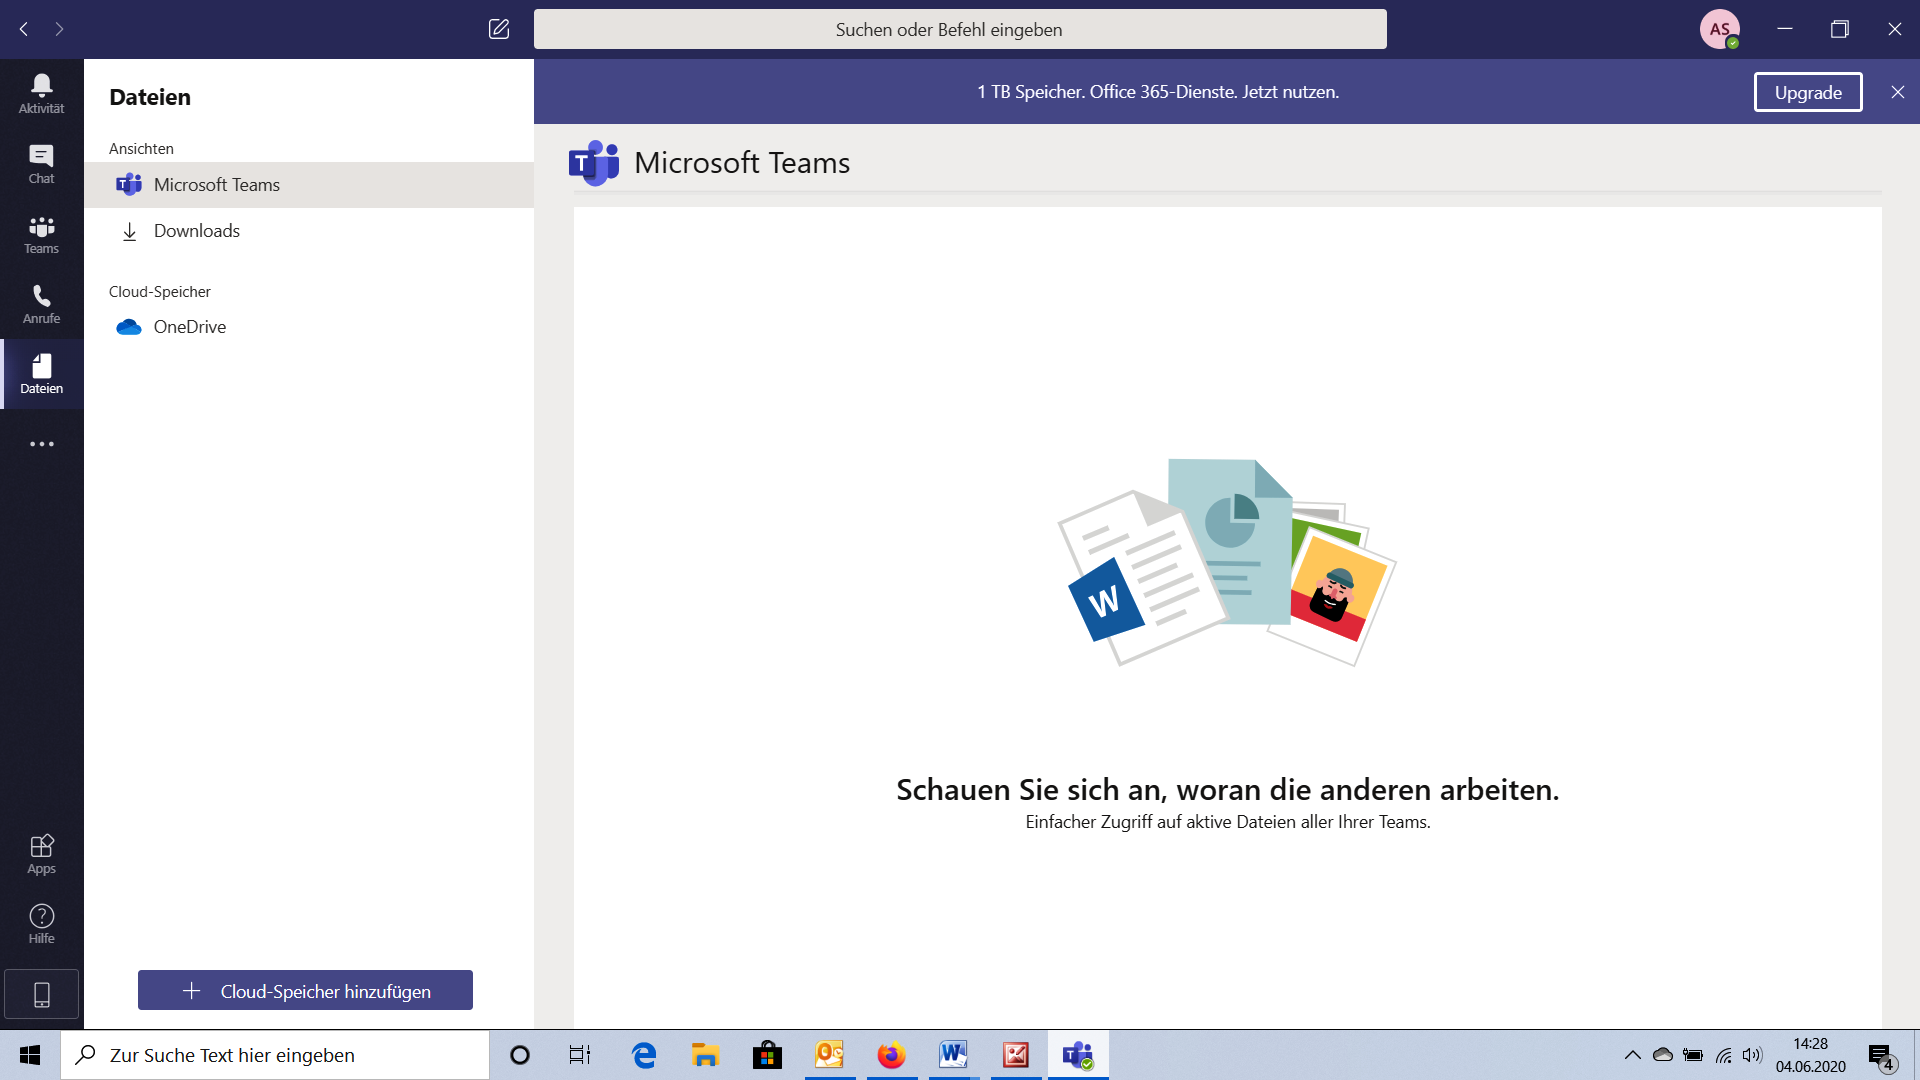Check the battery tray icon
1920x1080 pixels.
(1693, 1055)
